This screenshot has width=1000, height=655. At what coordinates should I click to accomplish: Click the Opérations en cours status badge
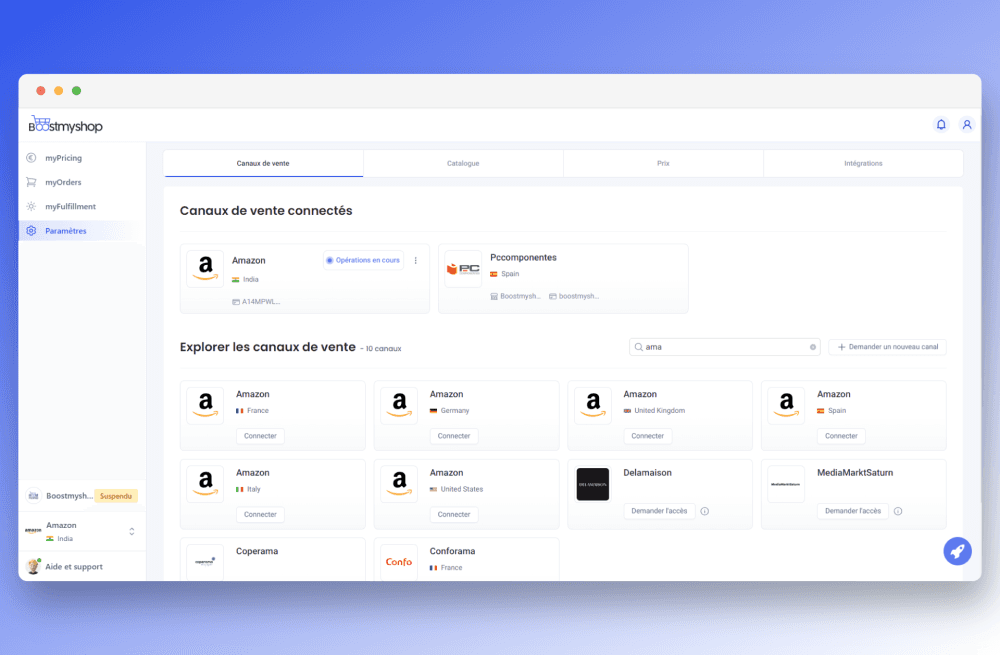[364, 260]
